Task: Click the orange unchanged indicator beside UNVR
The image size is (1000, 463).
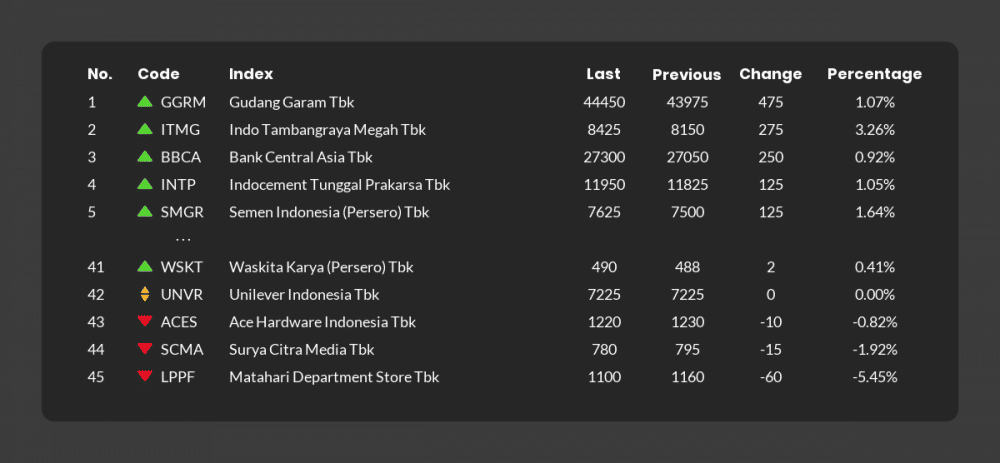Action: pyautogui.click(x=145, y=294)
